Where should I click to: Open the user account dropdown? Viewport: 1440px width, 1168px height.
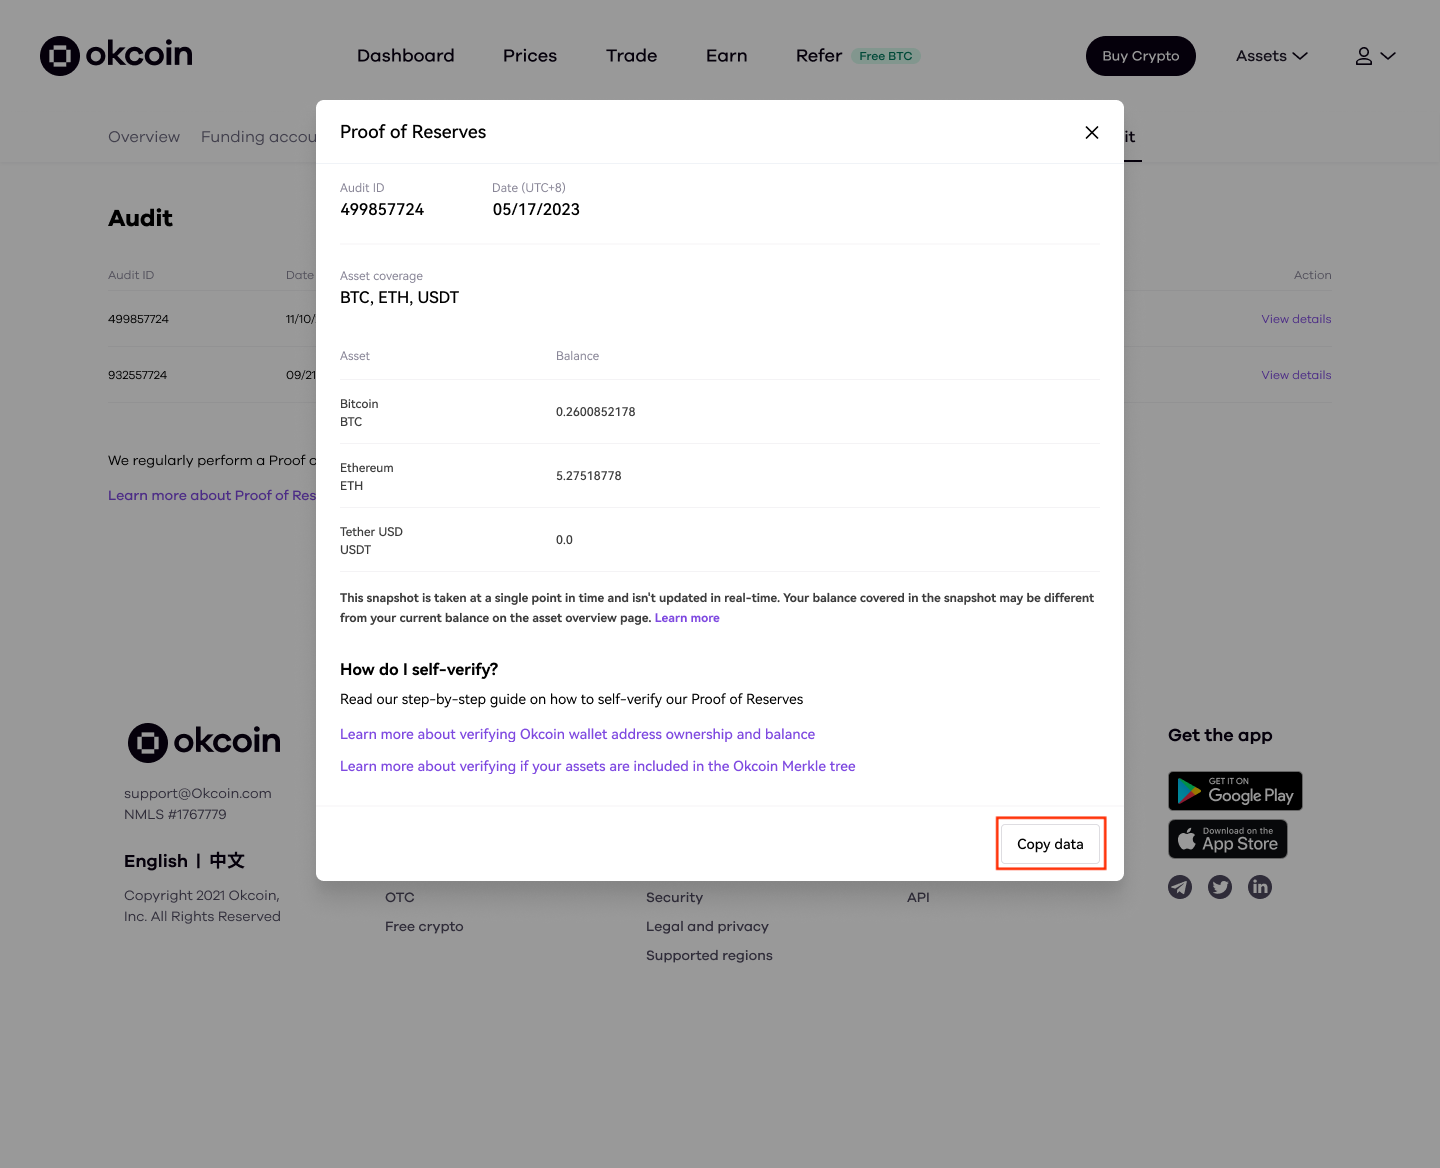click(x=1375, y=56)
